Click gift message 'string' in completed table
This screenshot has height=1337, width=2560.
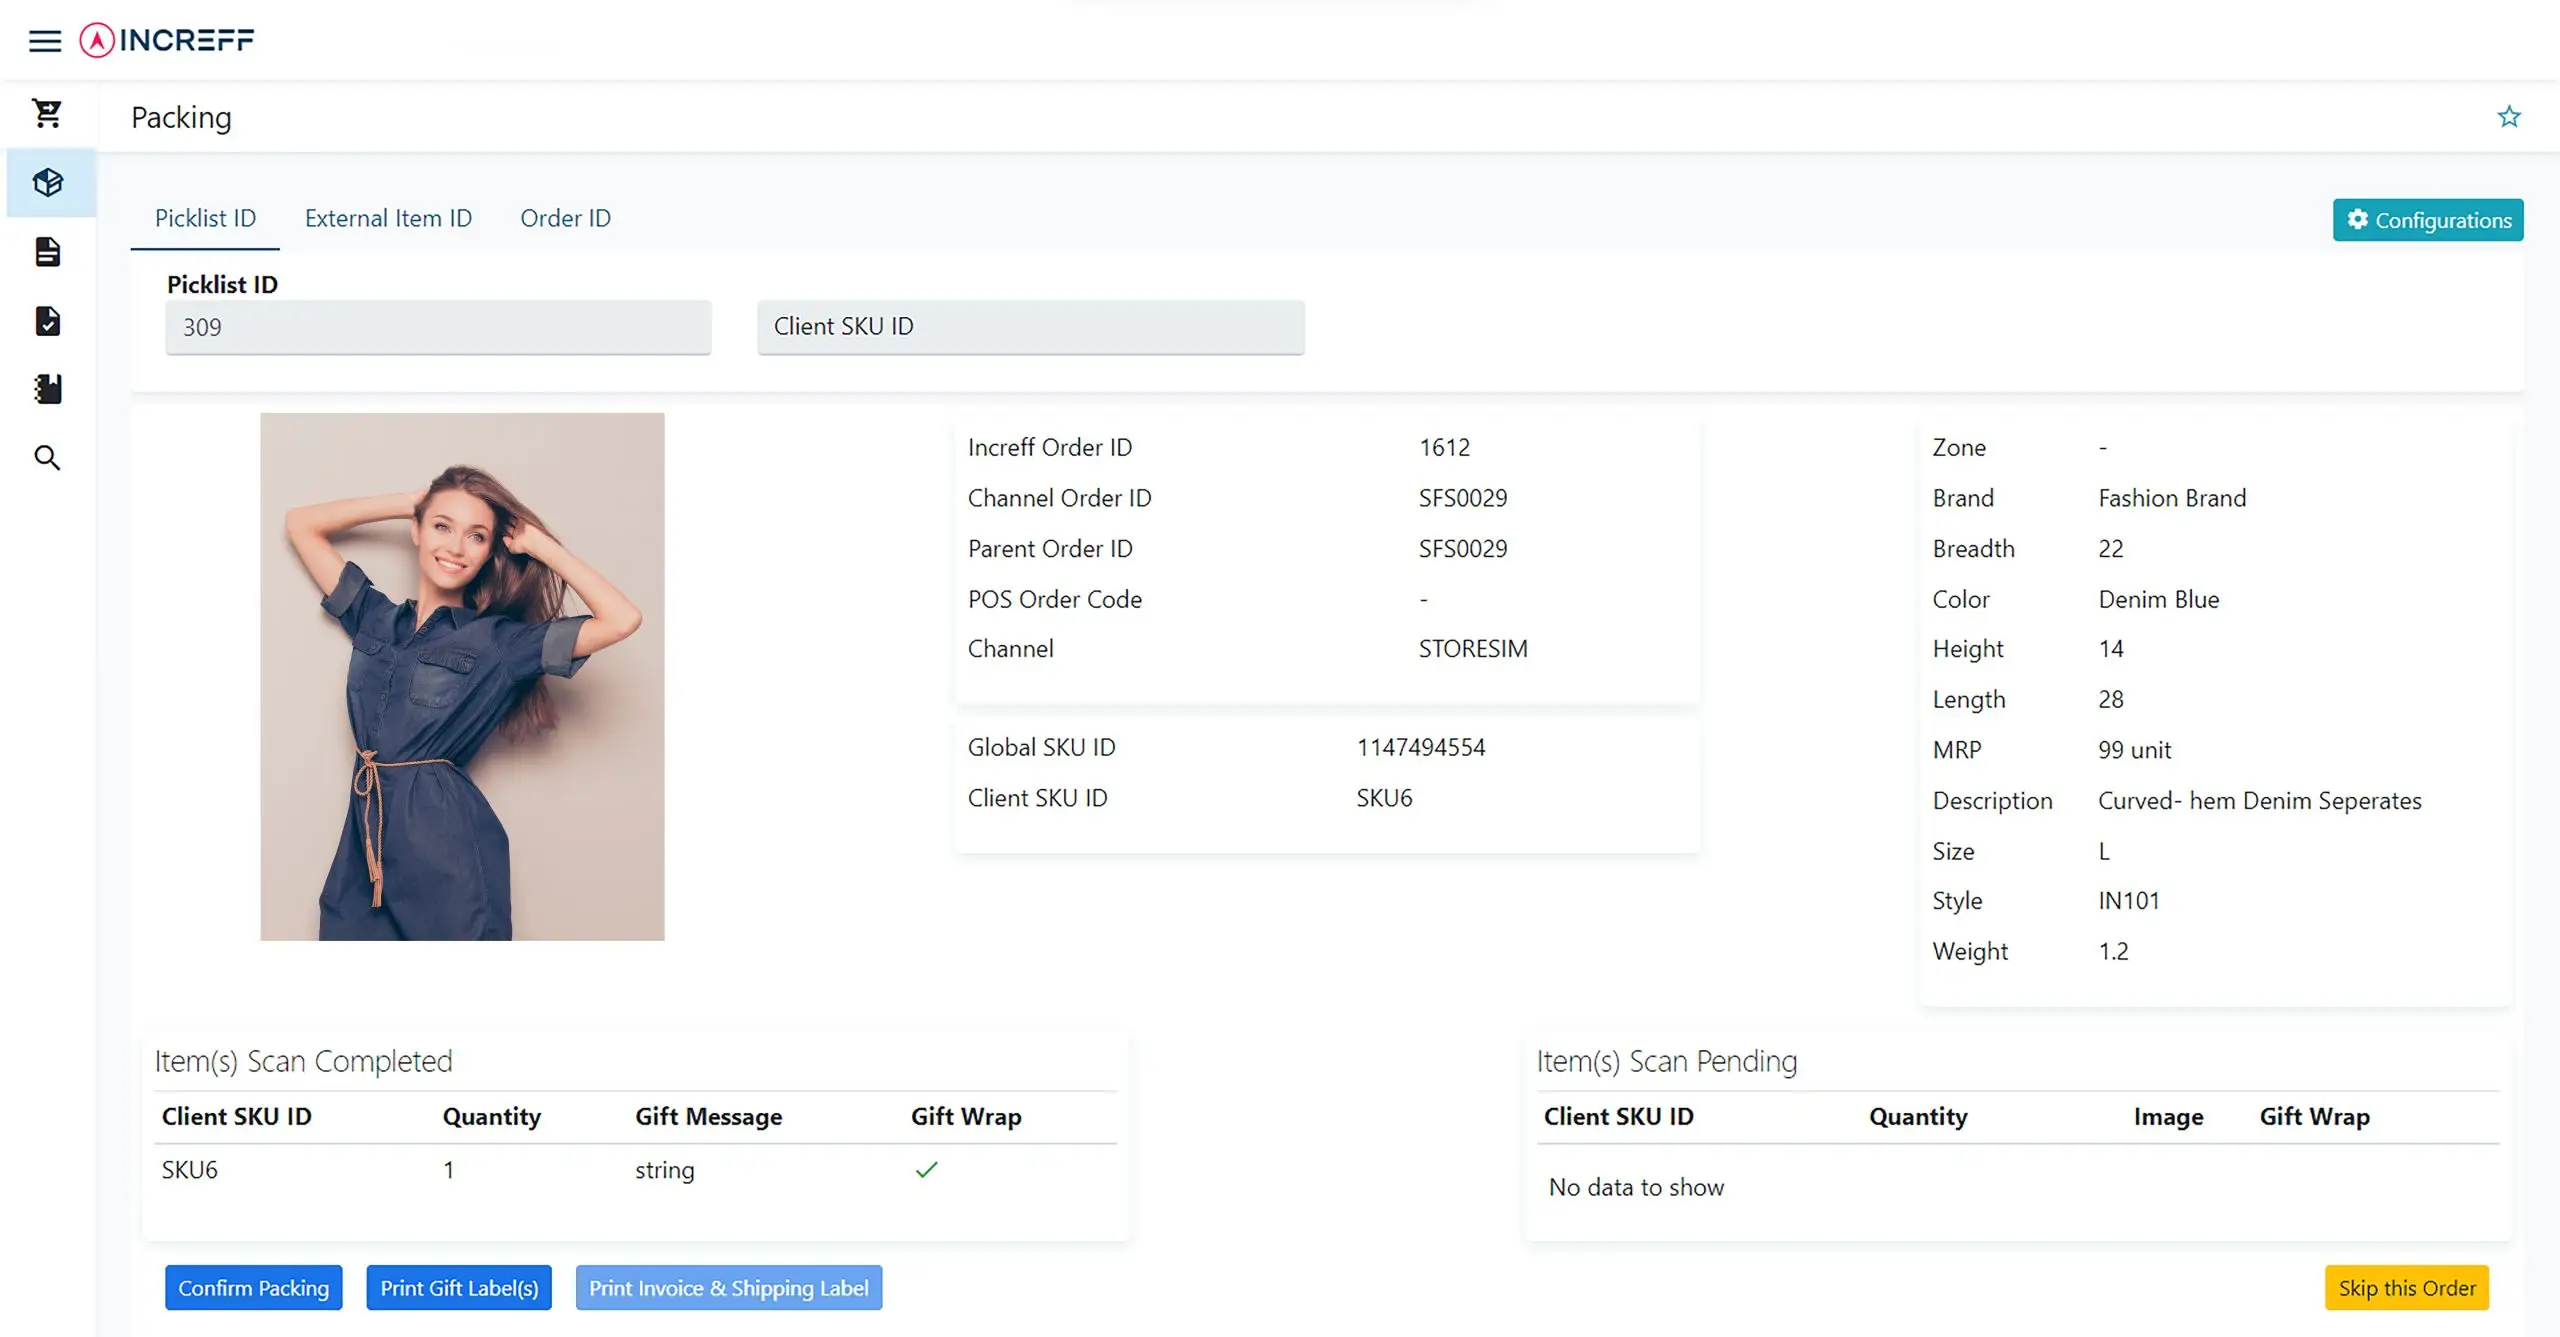pos(665,1169)
